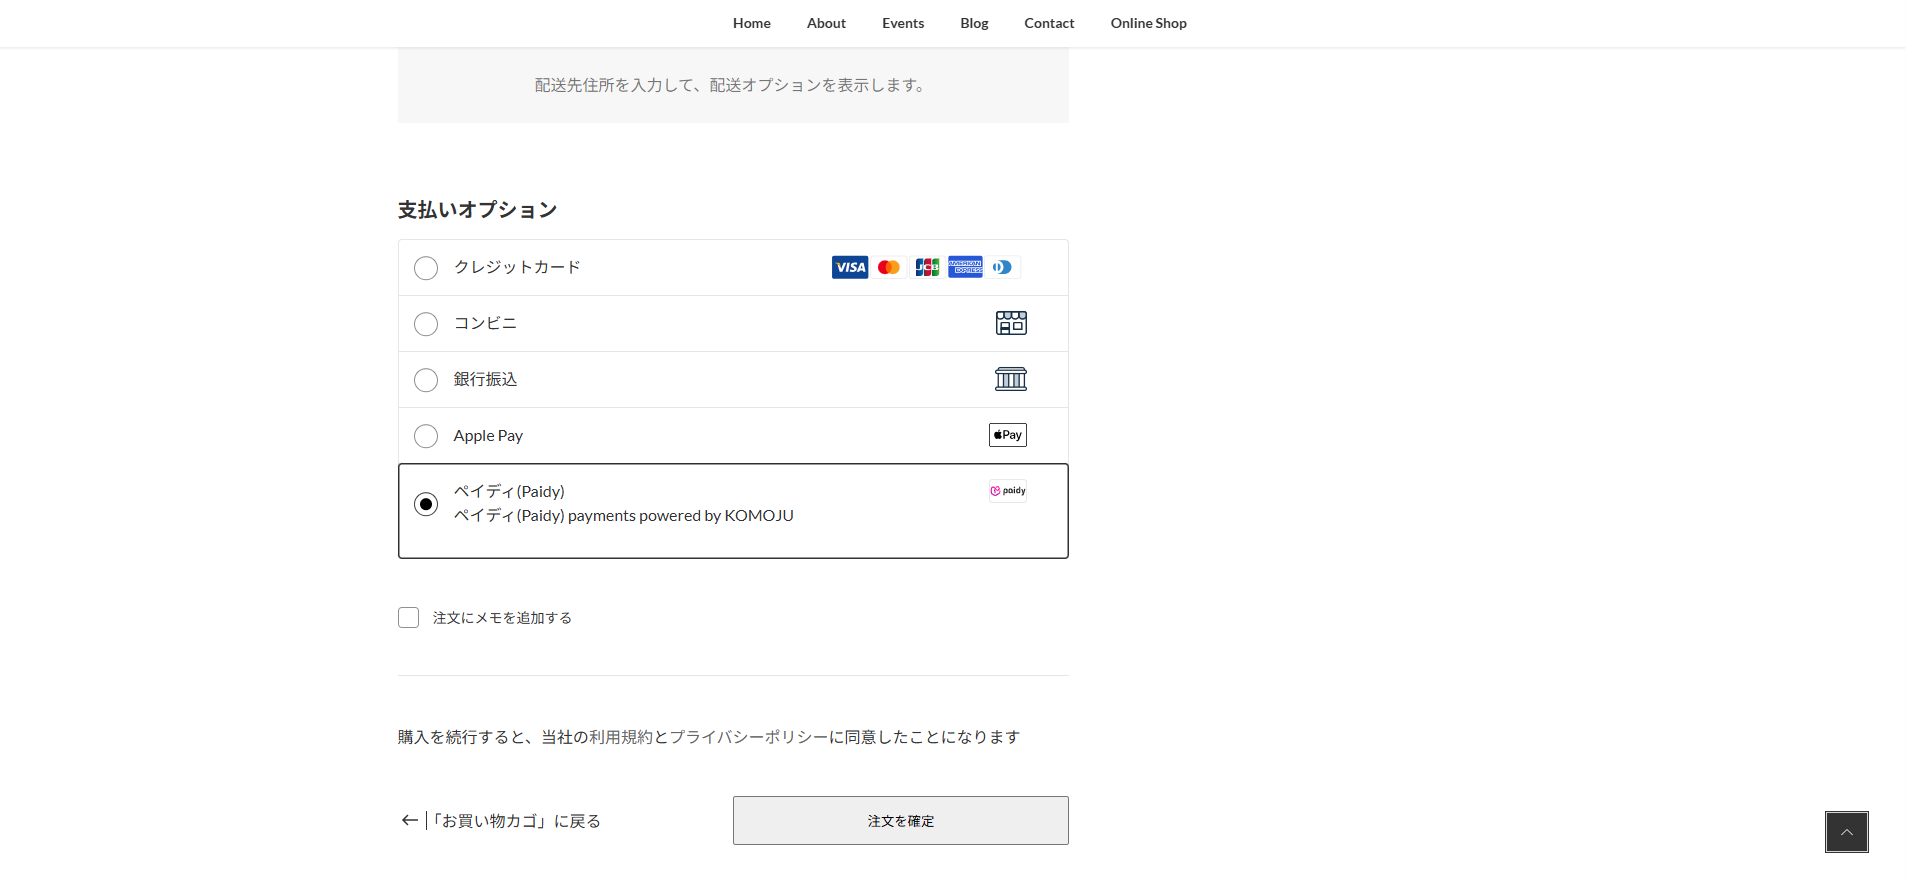Choose the コンビニ payment radio button
This screenshot has height=877, width=1906.
click(426, 324)
